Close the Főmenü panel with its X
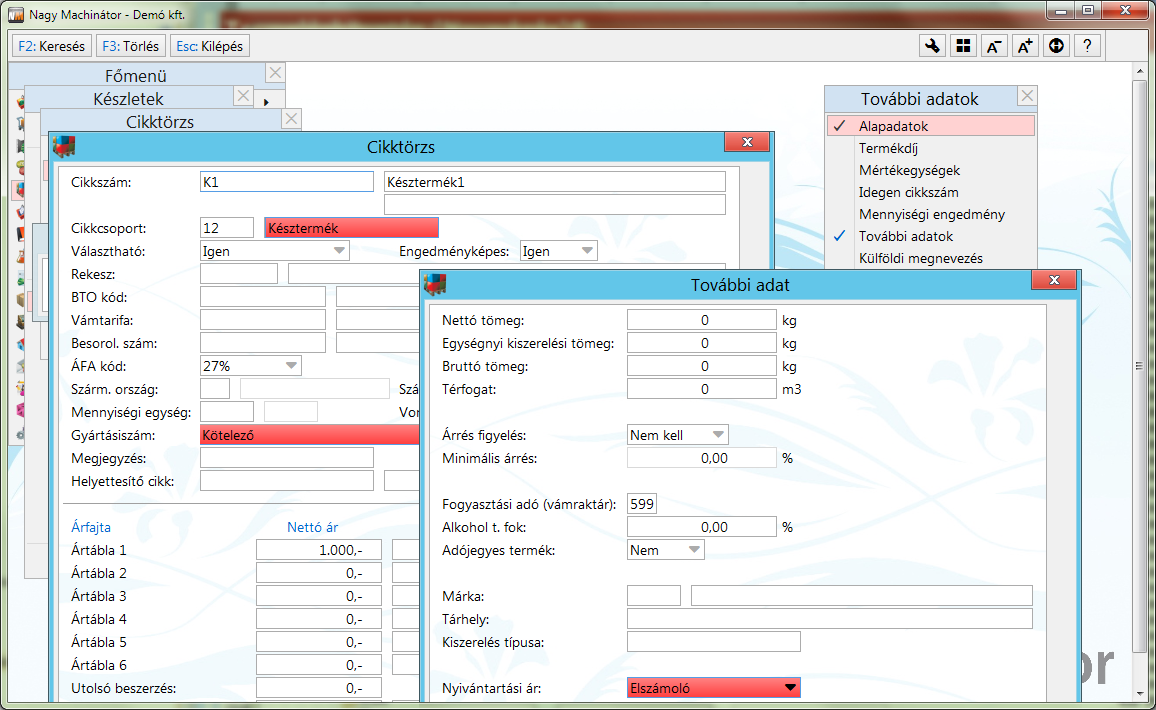This screenshot has width=1156, height=710. coord(276,73)
